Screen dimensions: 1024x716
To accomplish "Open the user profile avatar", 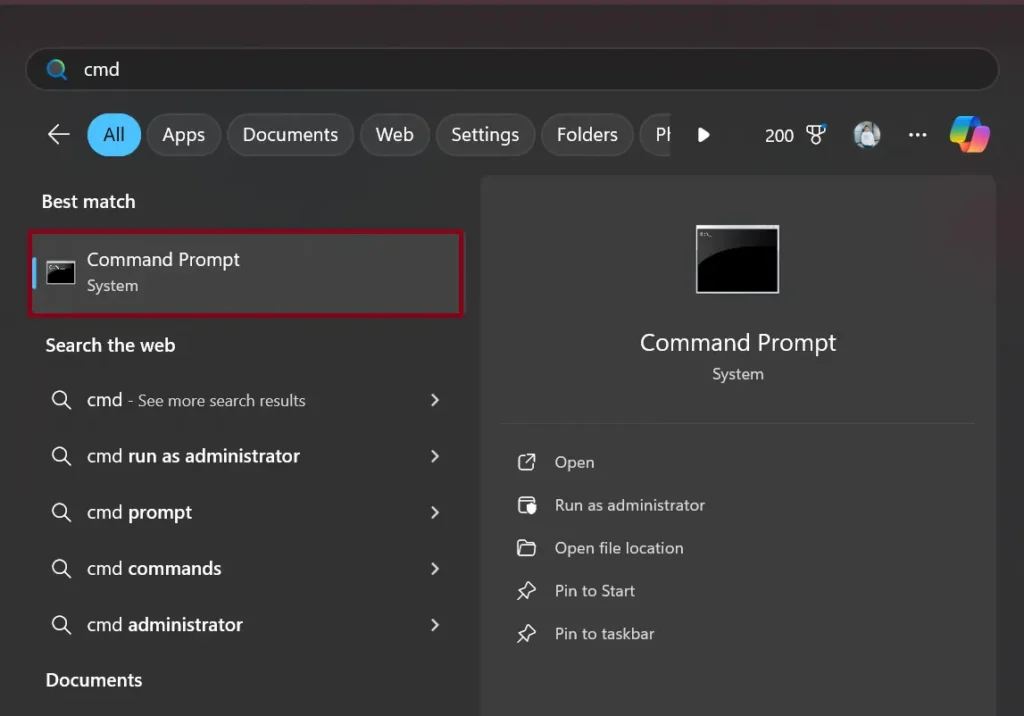I will coord(867,135).
